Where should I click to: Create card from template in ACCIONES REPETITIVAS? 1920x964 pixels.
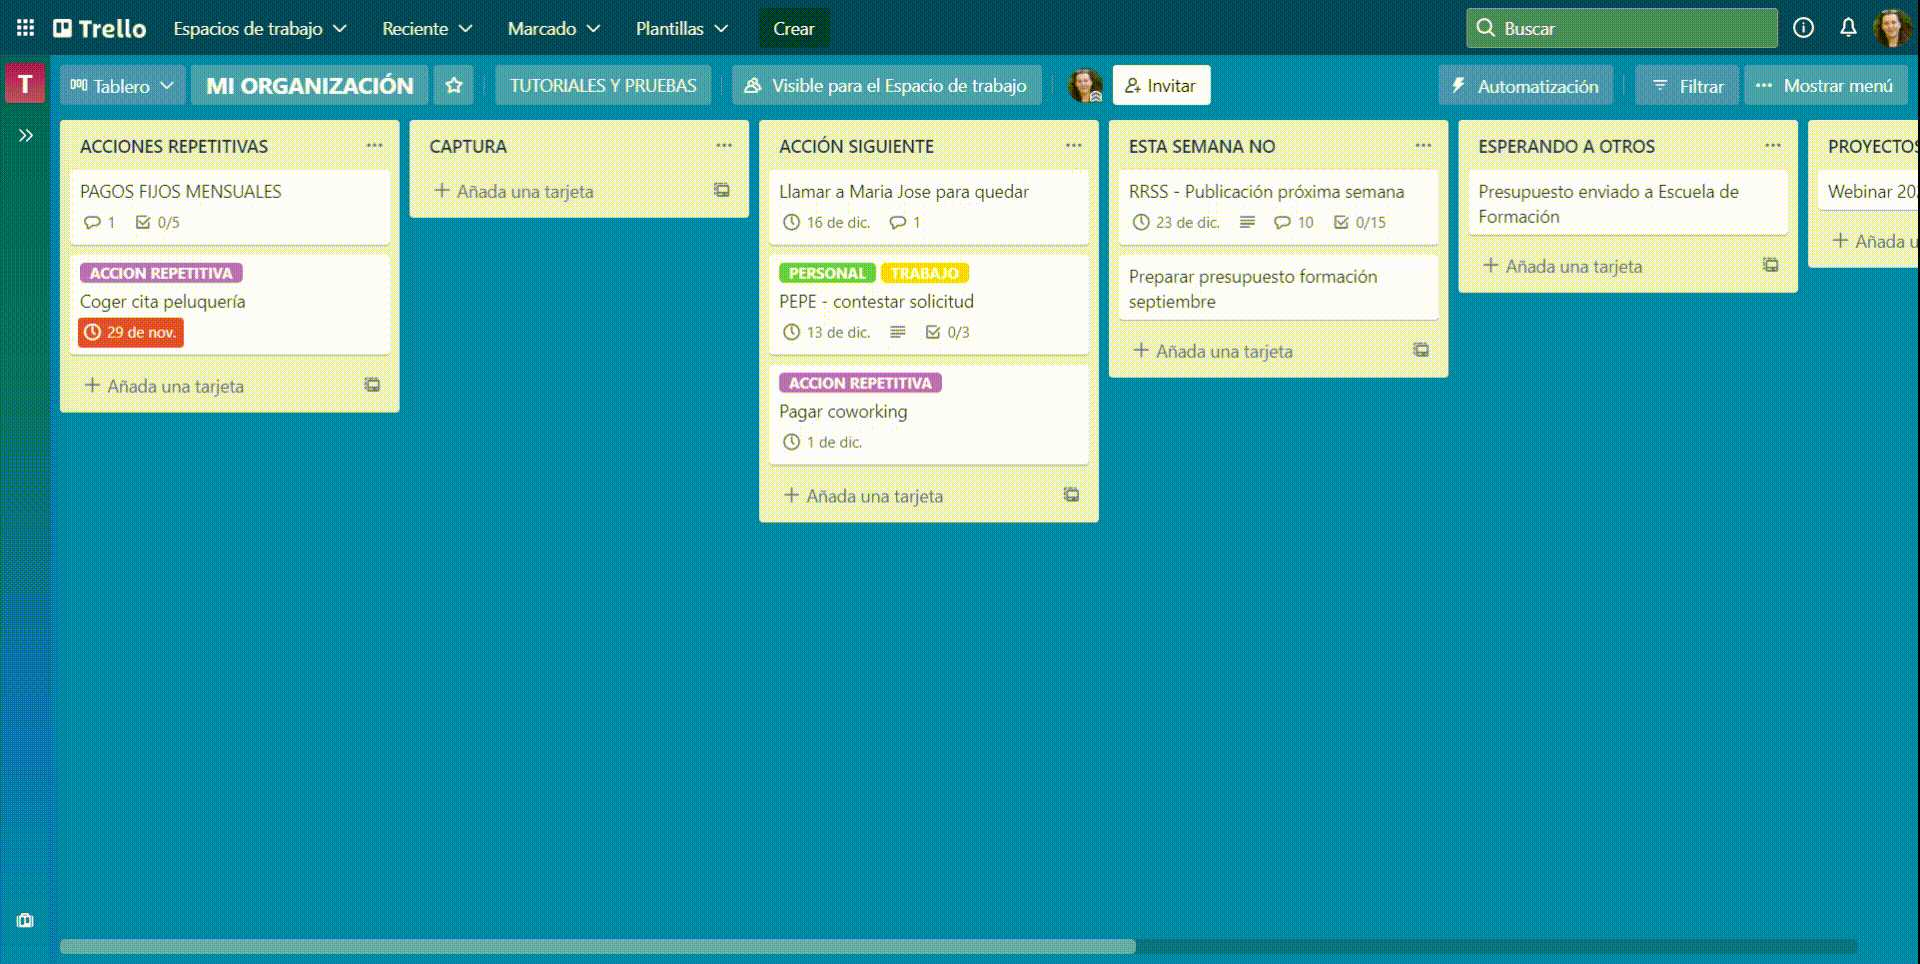[x=372, y=385]
